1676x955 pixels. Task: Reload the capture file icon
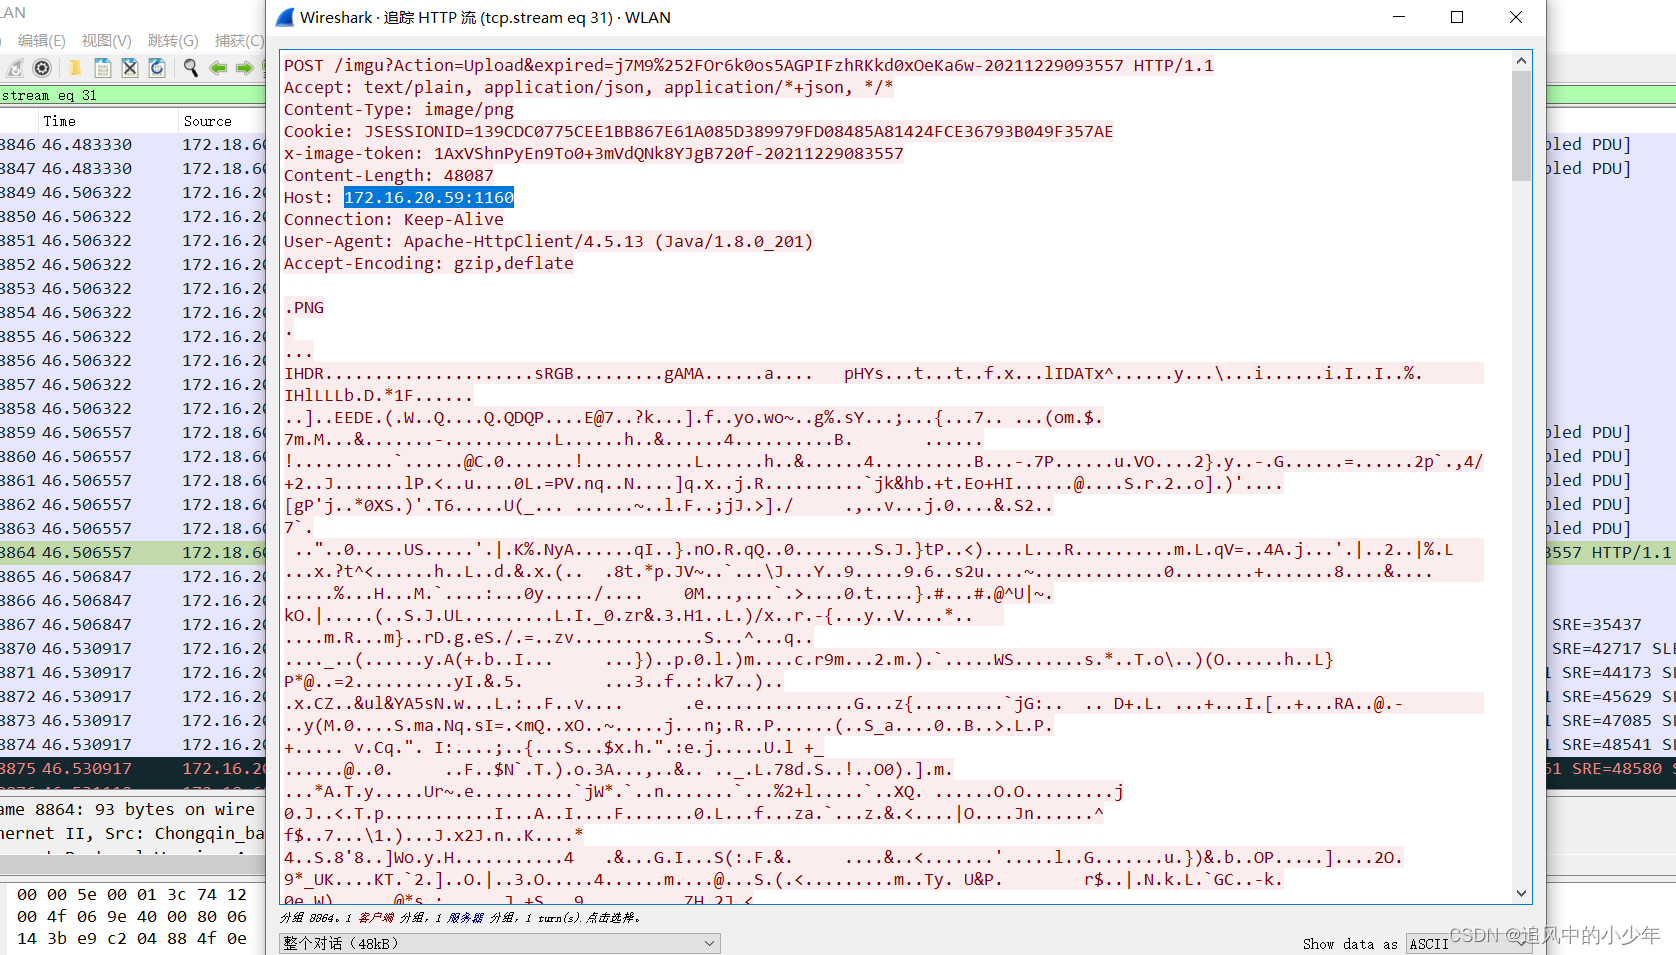(x=157, y=68)
